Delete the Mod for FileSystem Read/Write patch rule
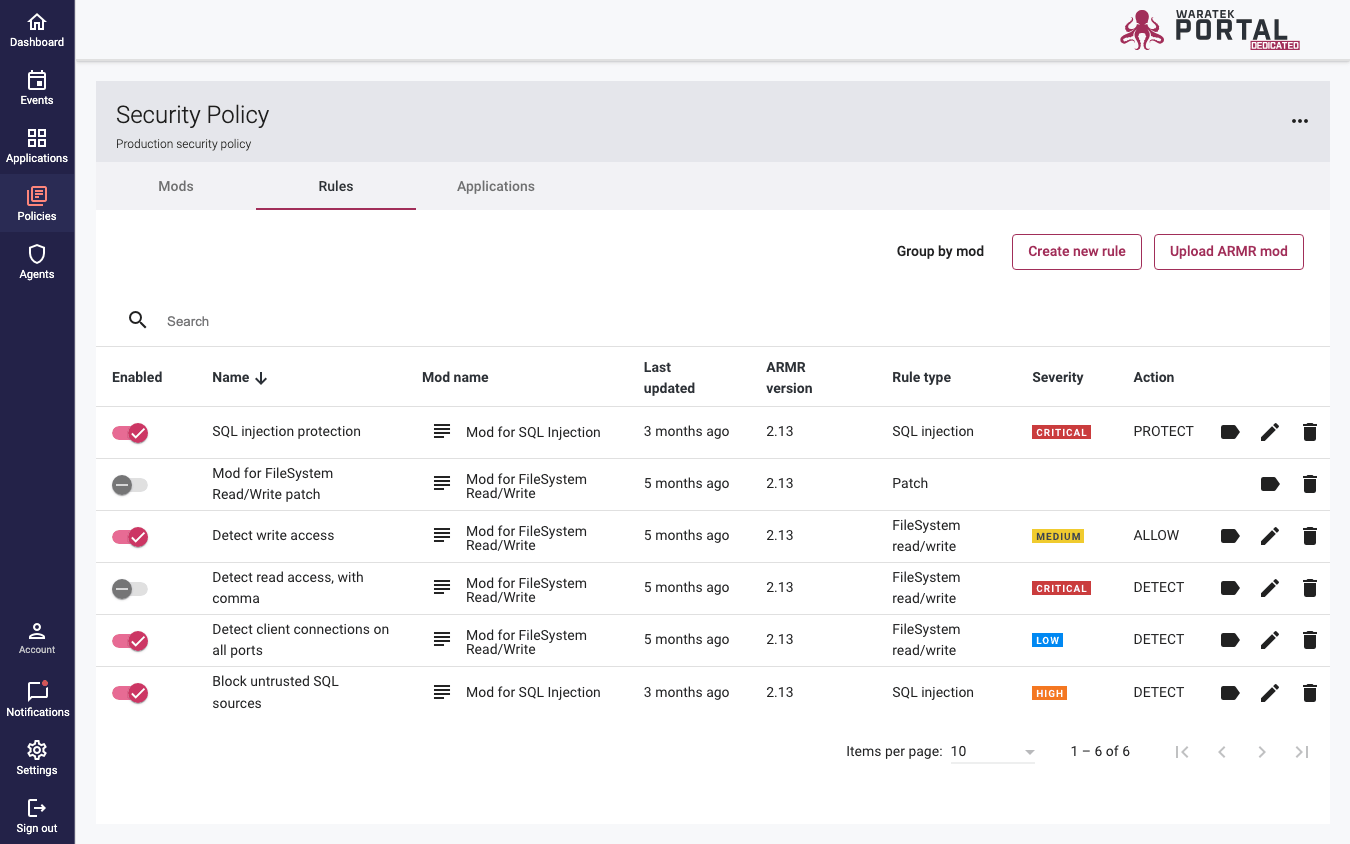1350x844 pixels. (1309, 484)
